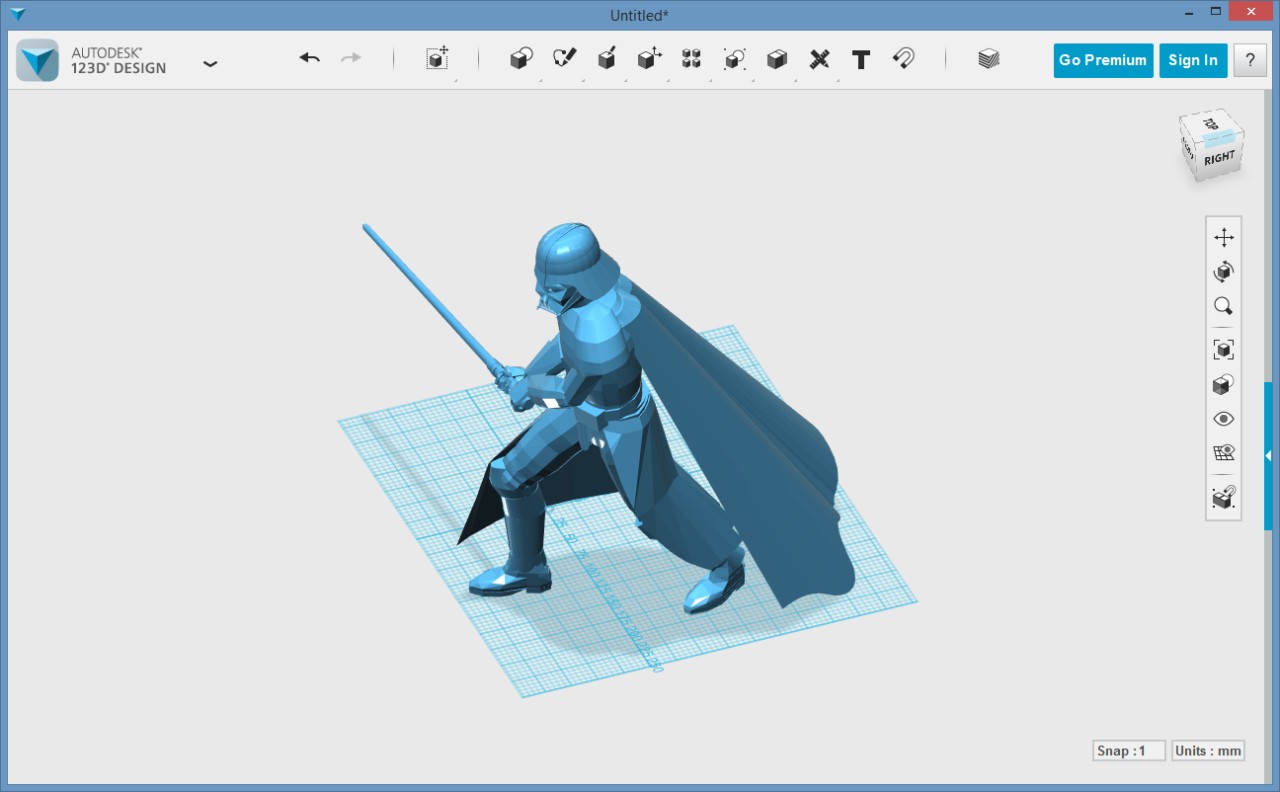1280x792 pixels.
Task: Click the Go Premium button
Action: pyautogui.click(x=1103, y=60)
